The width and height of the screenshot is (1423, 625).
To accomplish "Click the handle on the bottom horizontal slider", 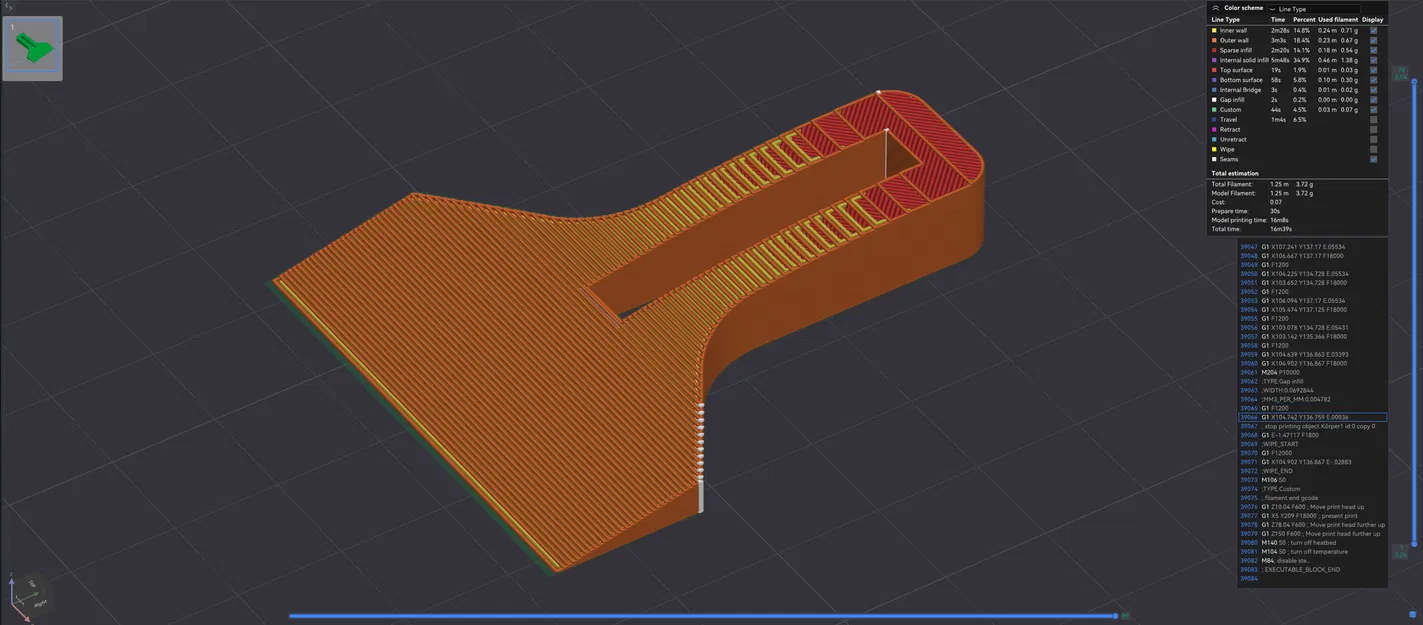I will [1117, 616].
